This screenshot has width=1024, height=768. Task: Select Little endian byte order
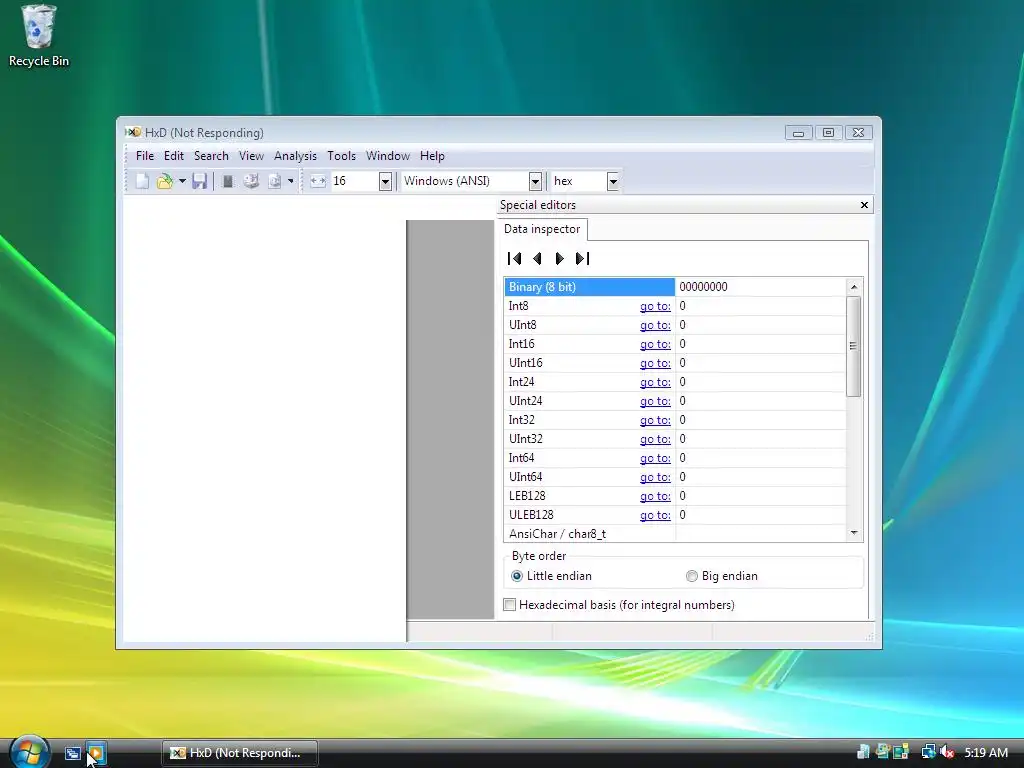[552, 576]
